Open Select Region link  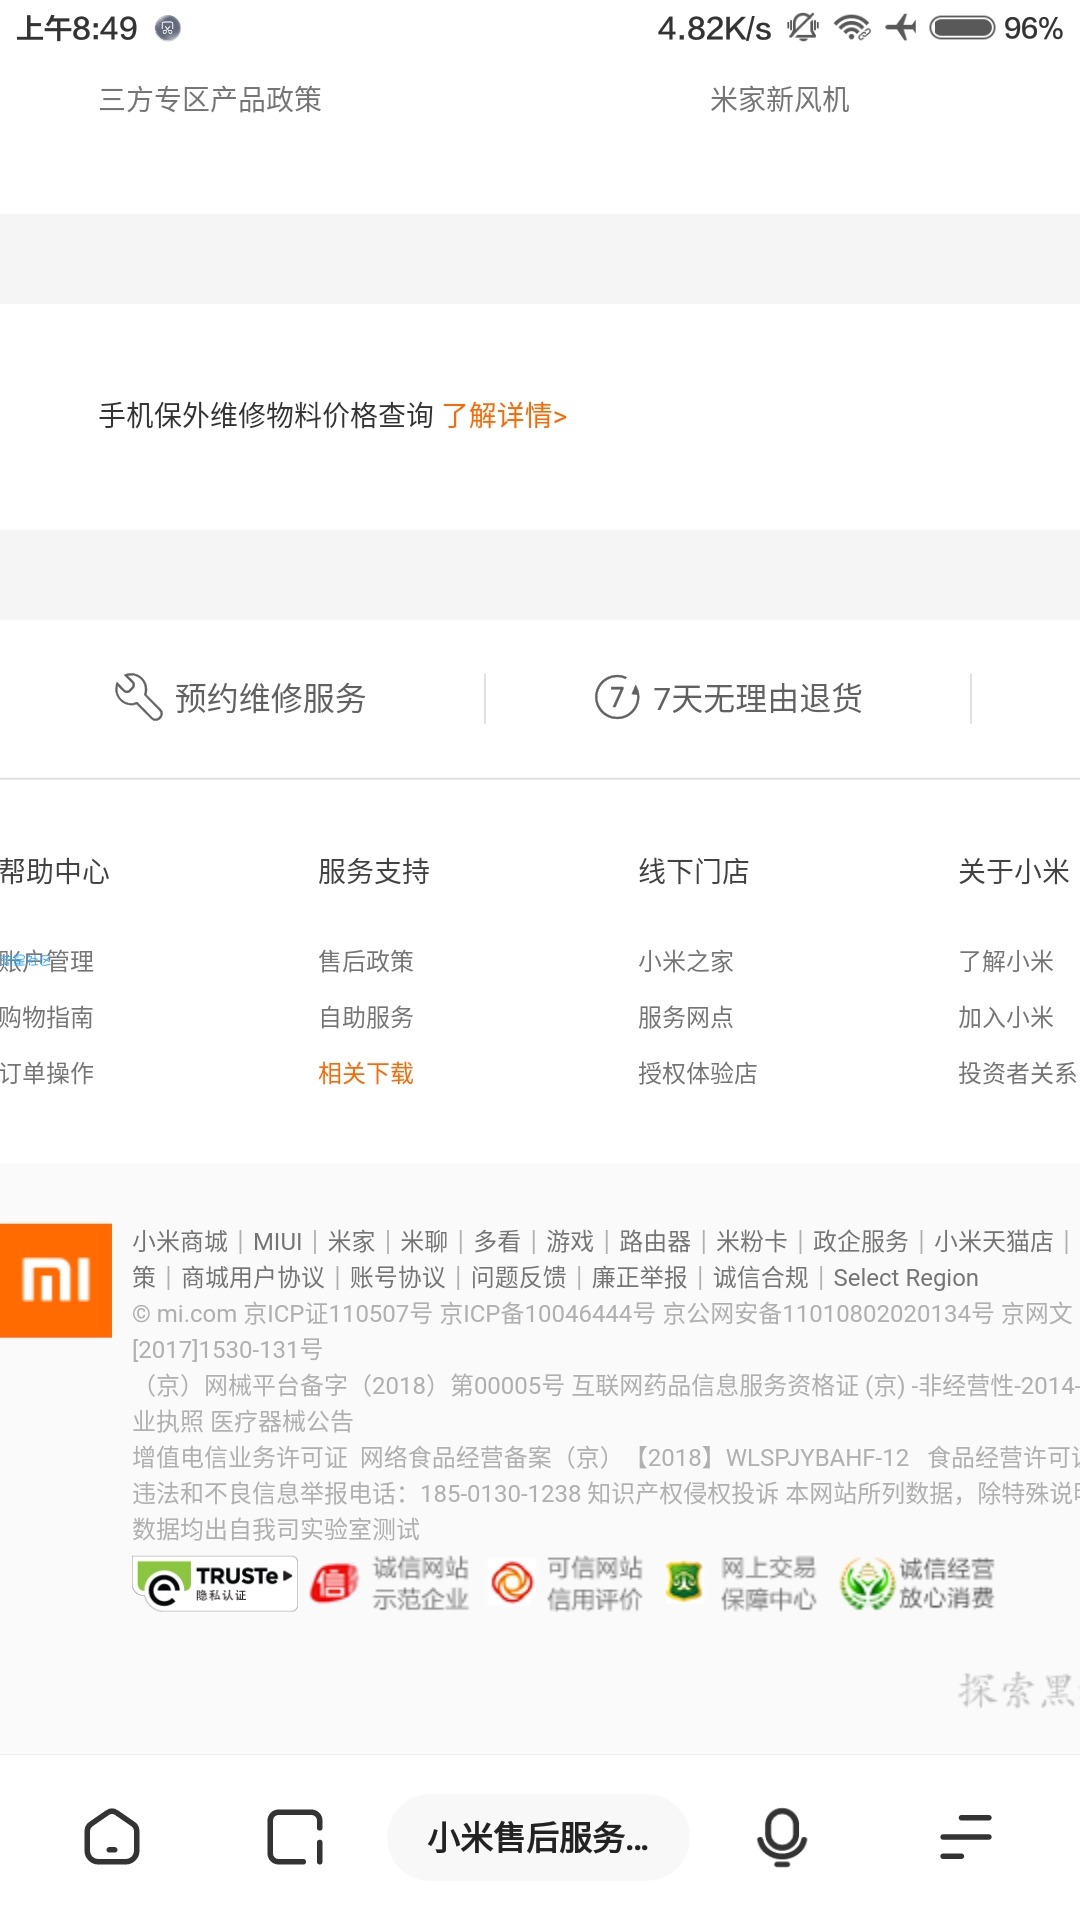click(x=906, y=1277)
